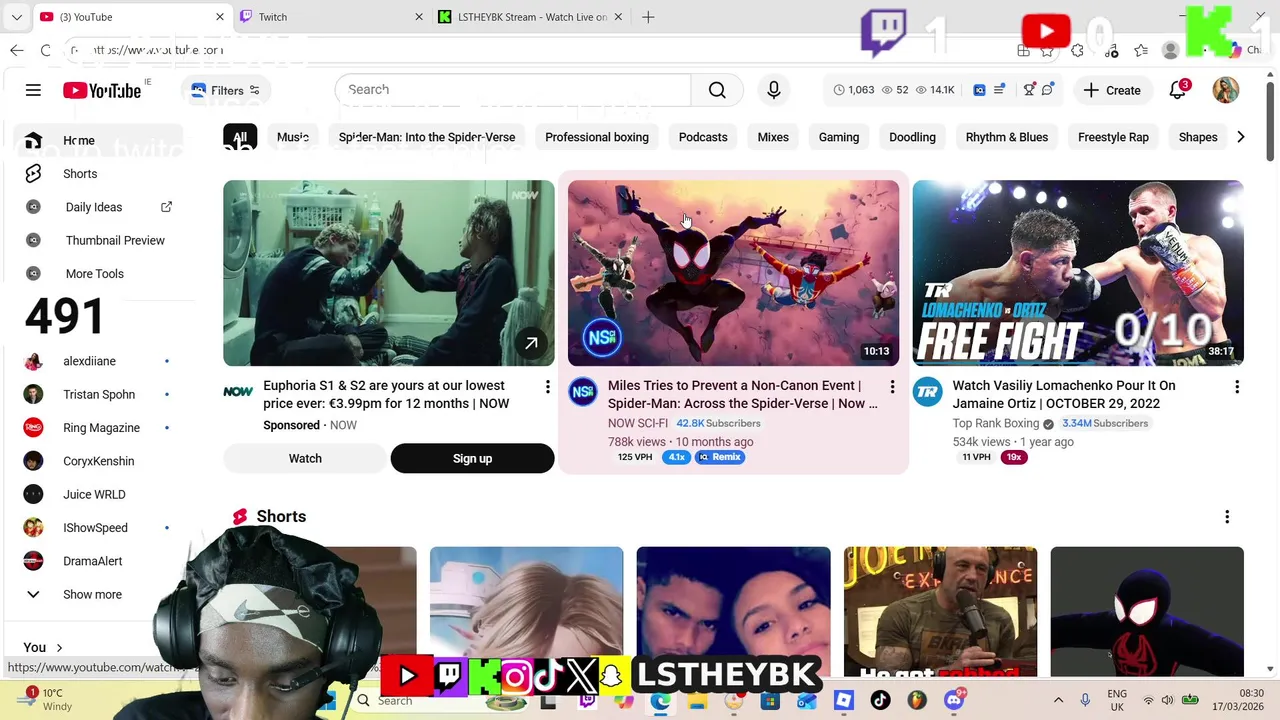This screenshot has height=720, width=1280.
Task: Click the external-link arrow on Euphoria thumbnail
Action: coord(532,344)
